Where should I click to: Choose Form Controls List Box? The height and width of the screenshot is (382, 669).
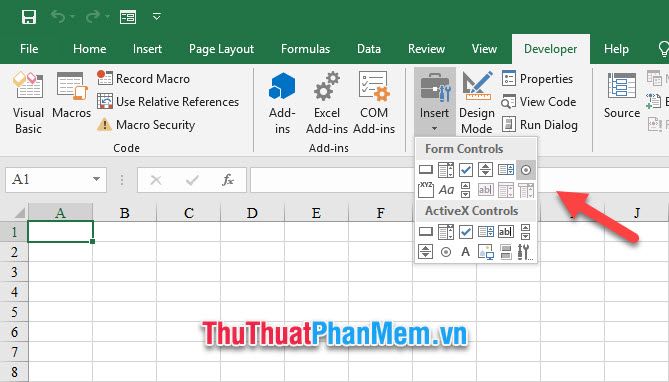[506, 169]
